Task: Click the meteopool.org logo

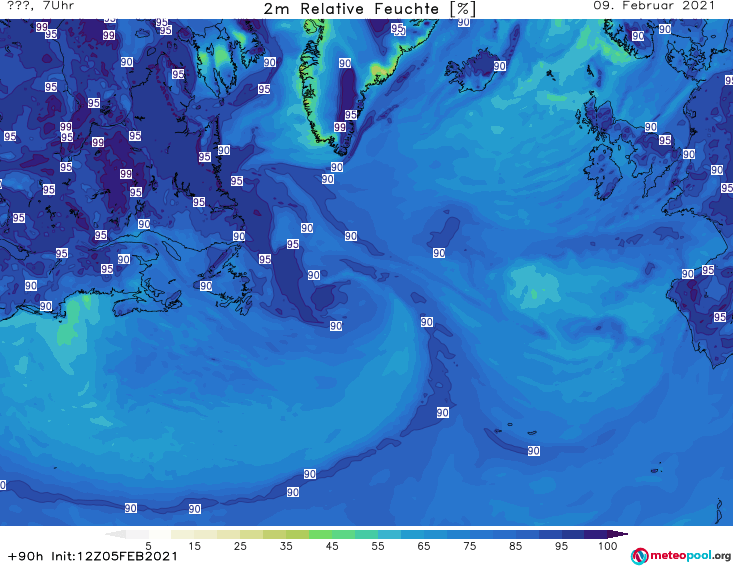Action: pyautogui.click(x=681, y=556)
